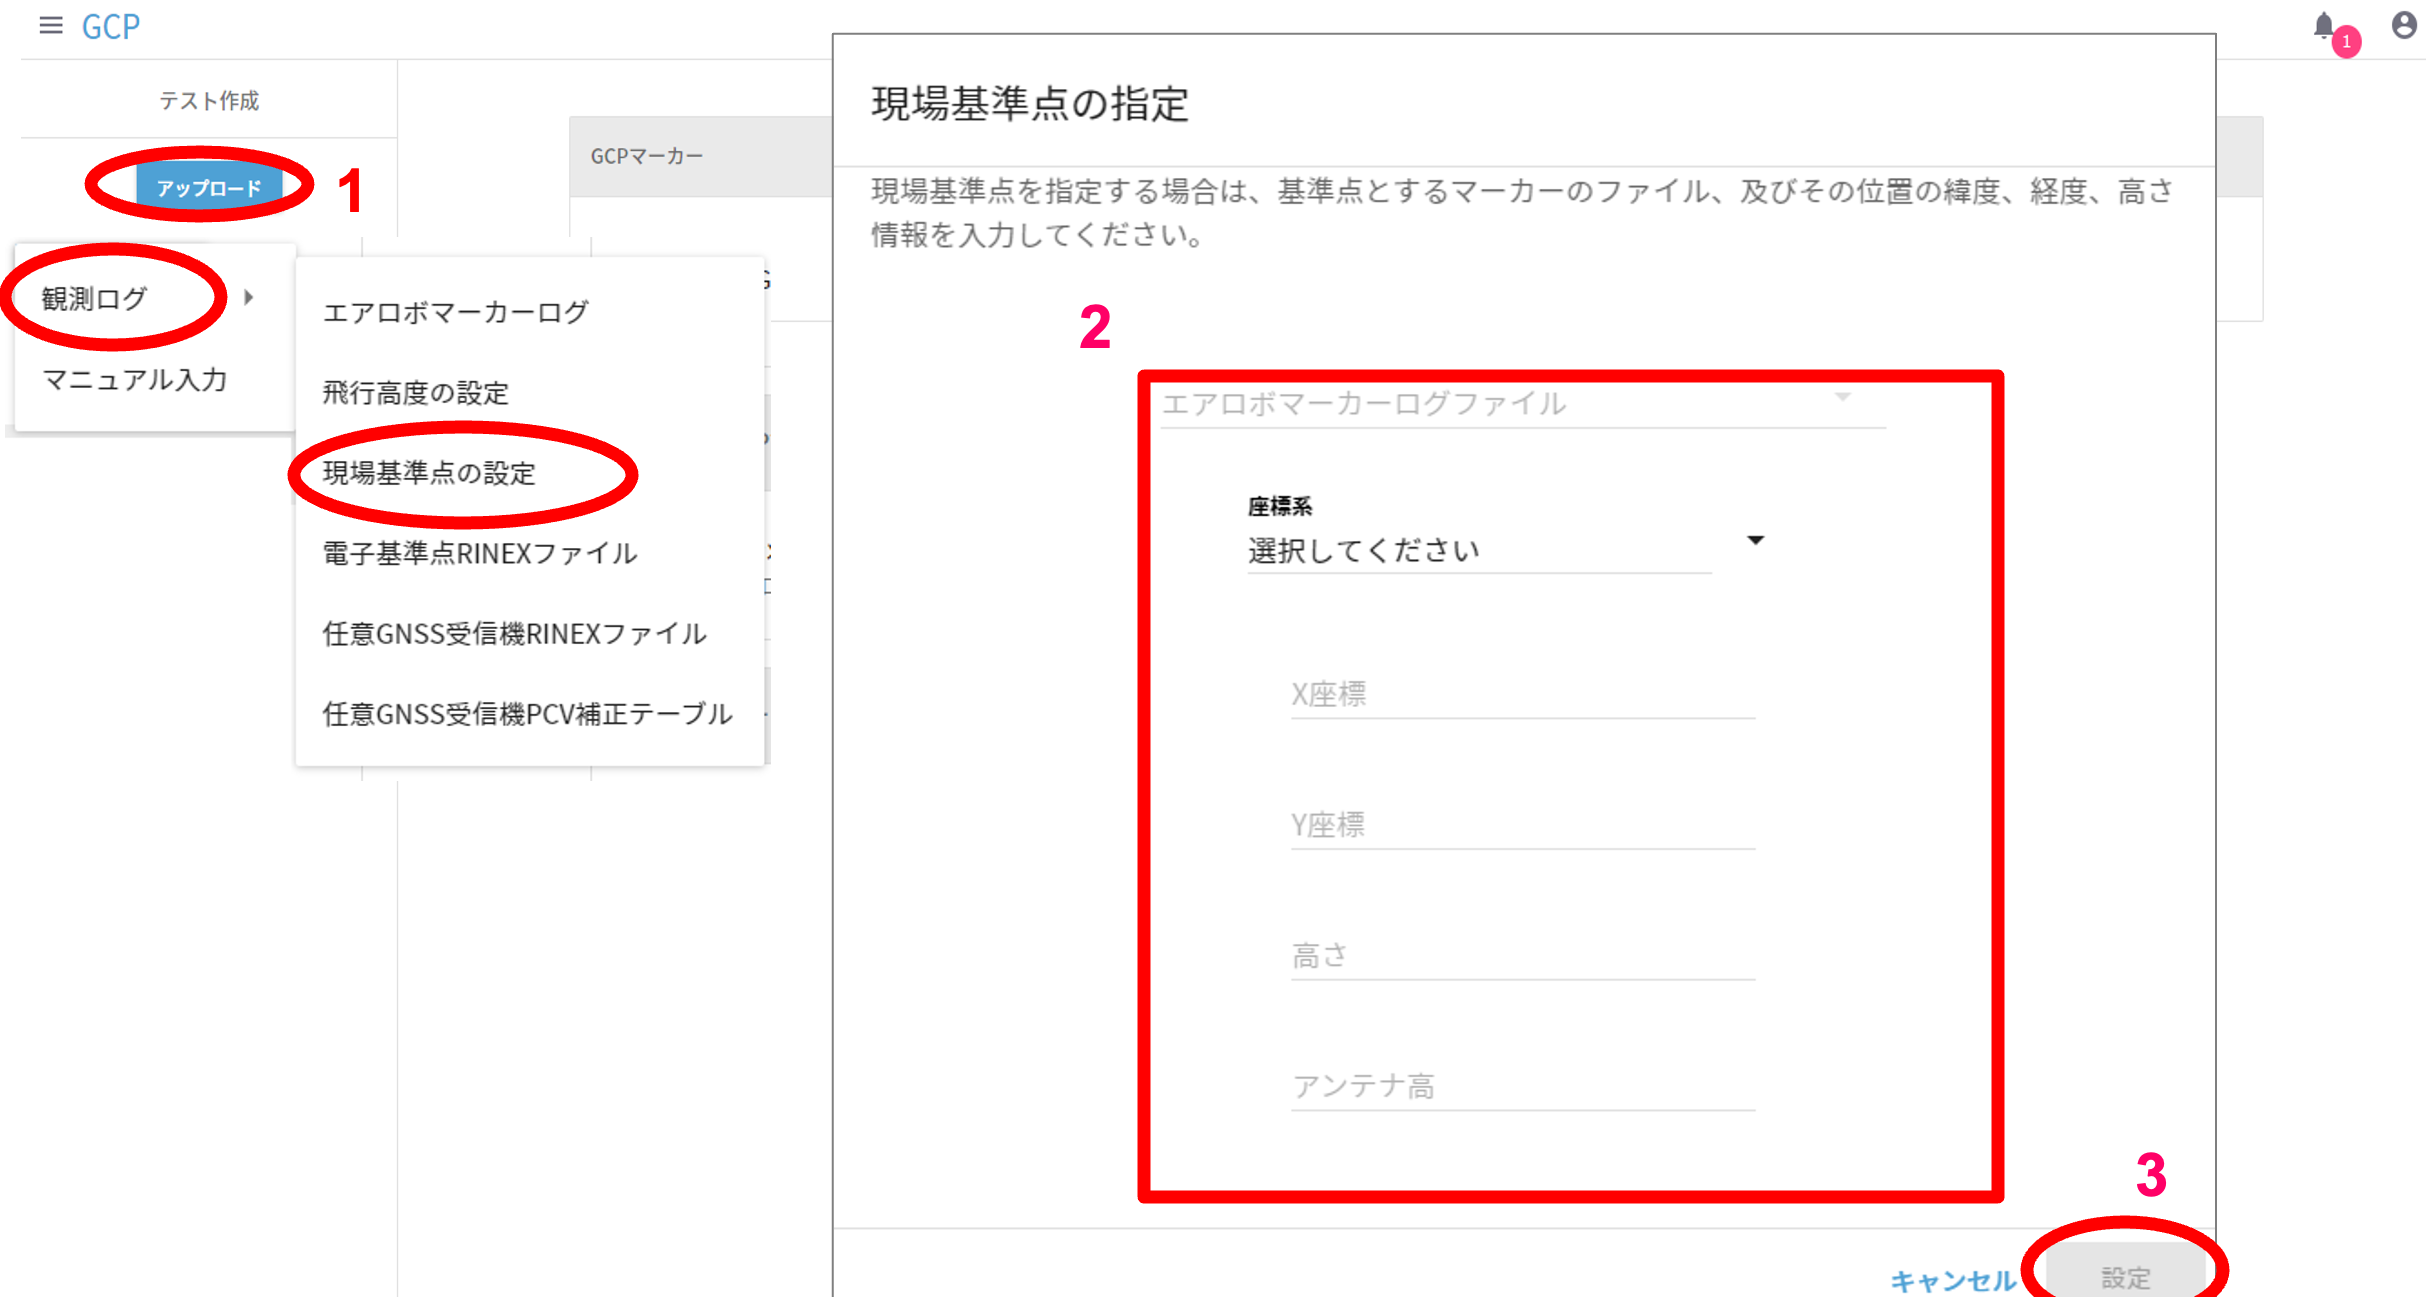Open the user account icon
This screenshot has width=2426, height=1297.
coord(2404,25)
